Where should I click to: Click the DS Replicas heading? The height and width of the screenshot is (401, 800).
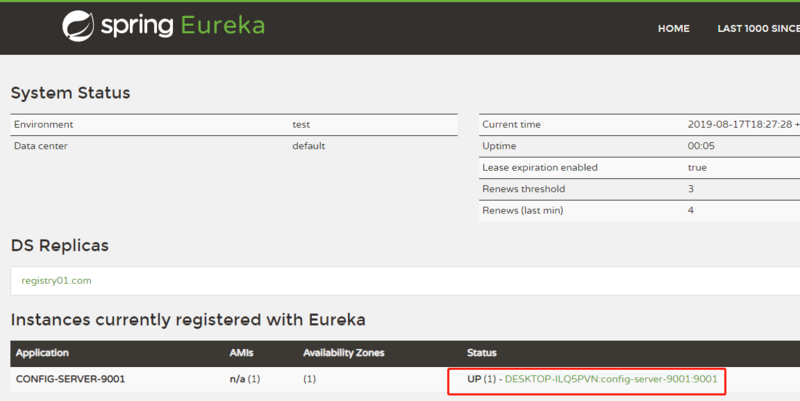[59, 245]
